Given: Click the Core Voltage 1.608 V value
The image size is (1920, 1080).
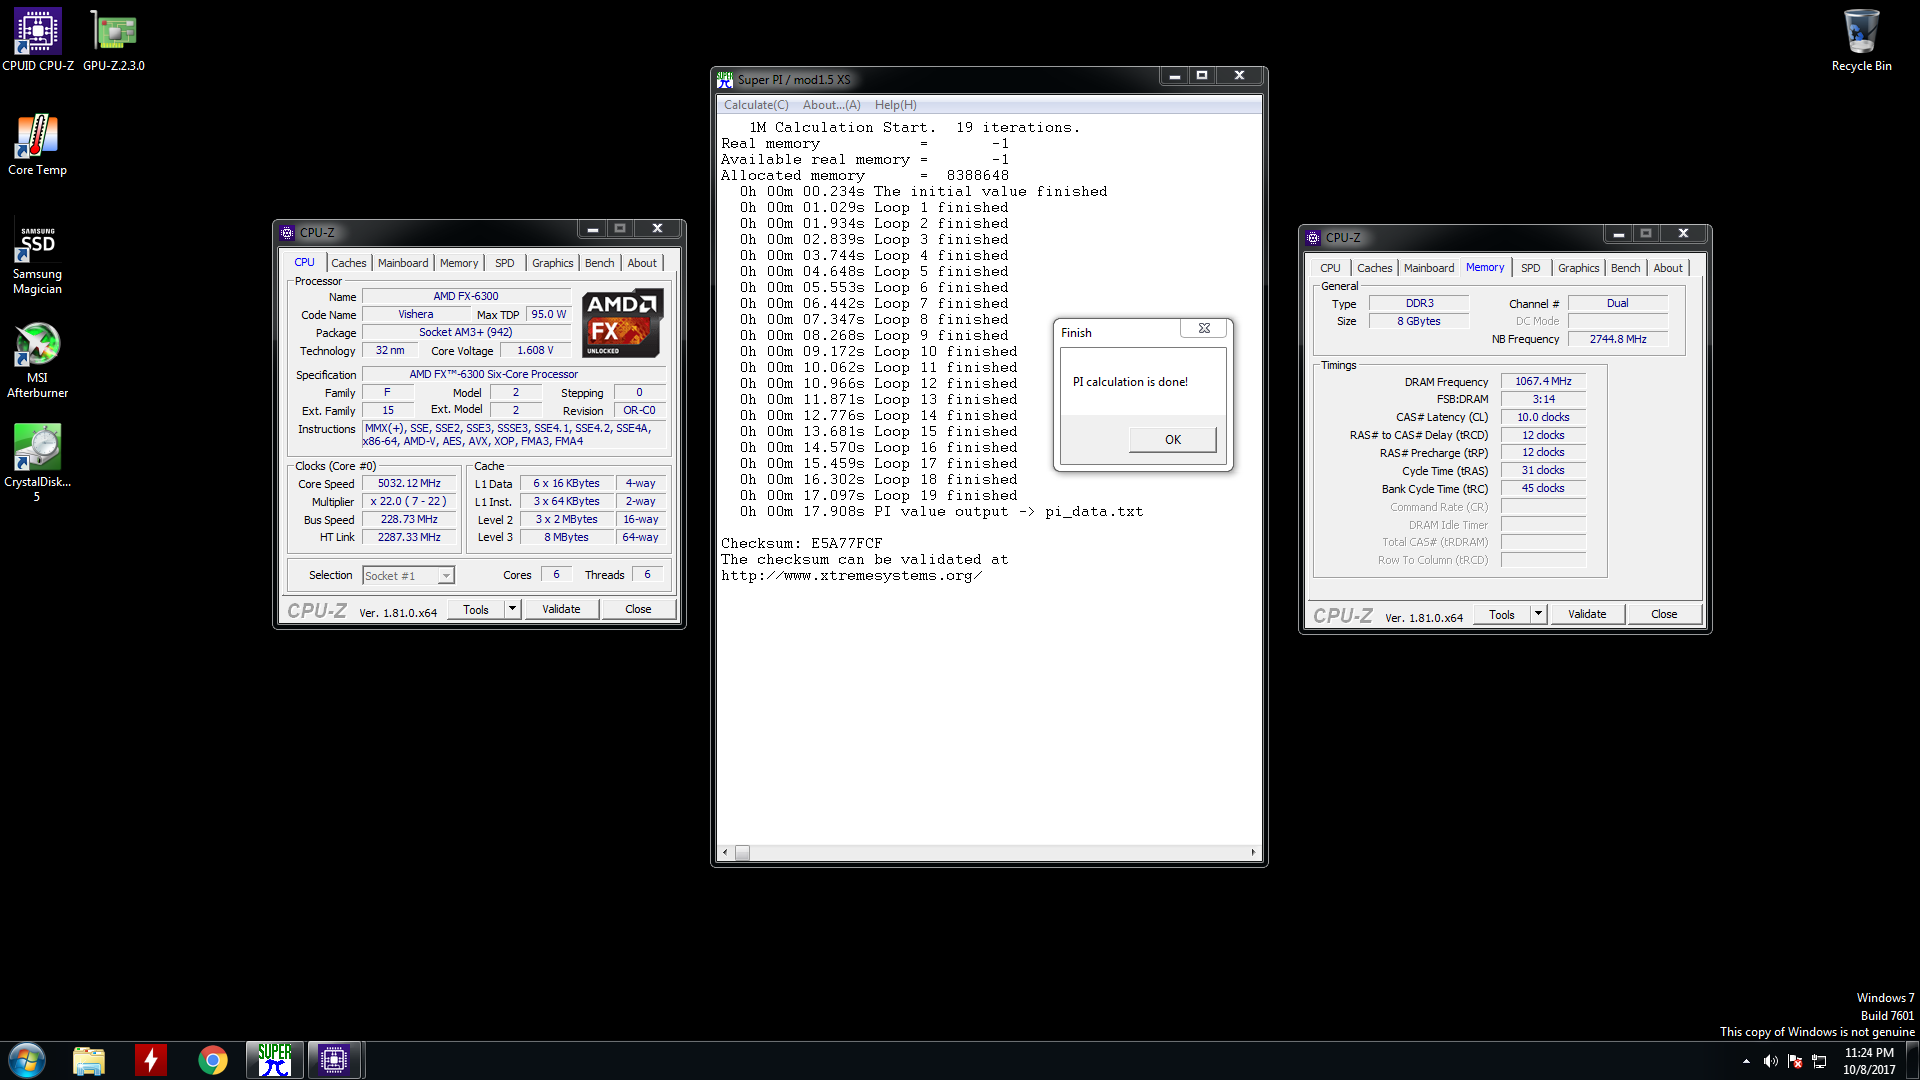Looking at the screenshot, I should tap(535, 351).
